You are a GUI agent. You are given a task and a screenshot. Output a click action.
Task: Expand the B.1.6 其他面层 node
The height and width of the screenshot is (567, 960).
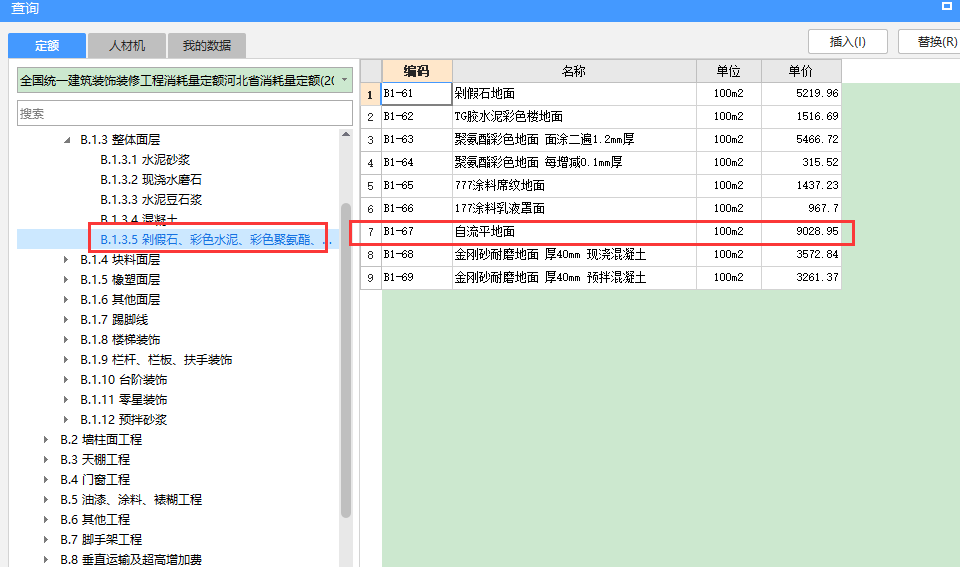(x=66, y=299)
